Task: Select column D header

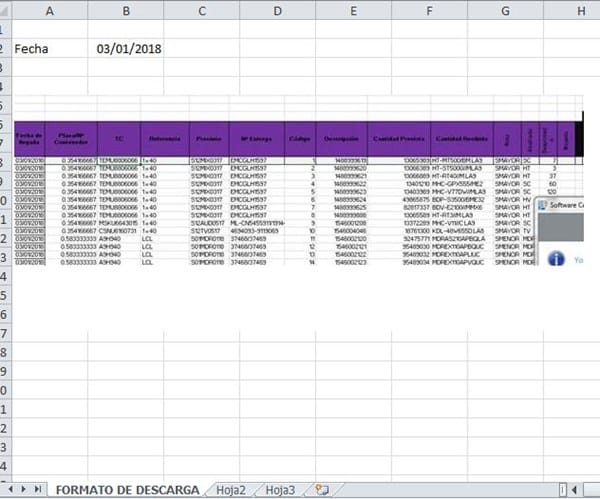Action: (x=277, y=10)
